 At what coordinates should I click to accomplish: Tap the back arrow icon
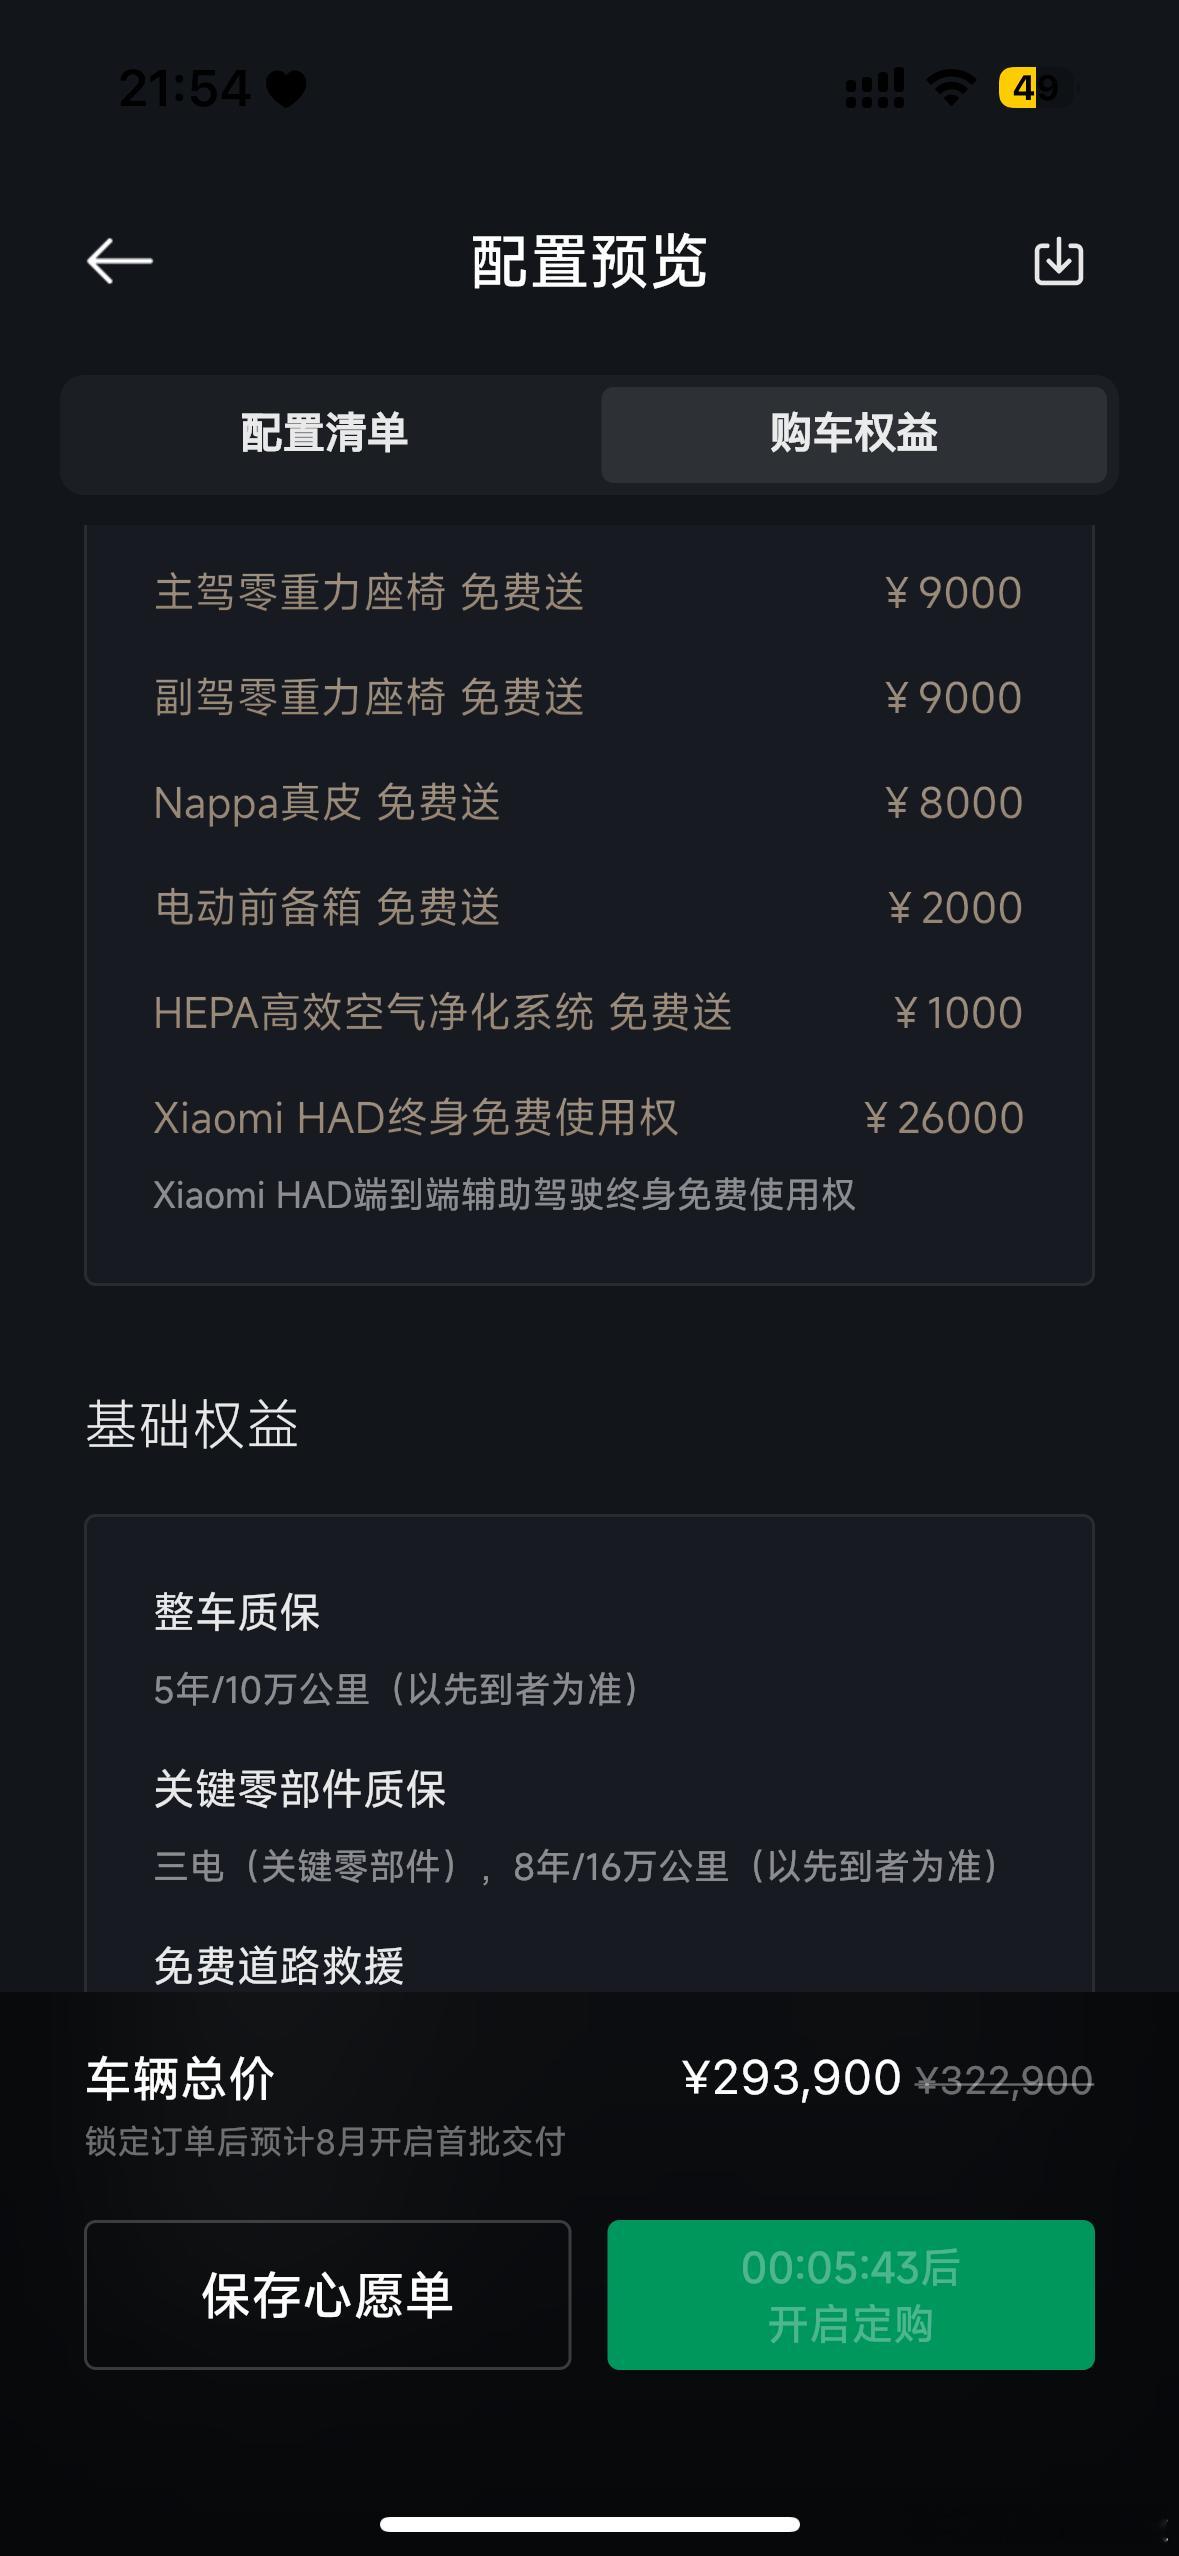coord(119,261)
